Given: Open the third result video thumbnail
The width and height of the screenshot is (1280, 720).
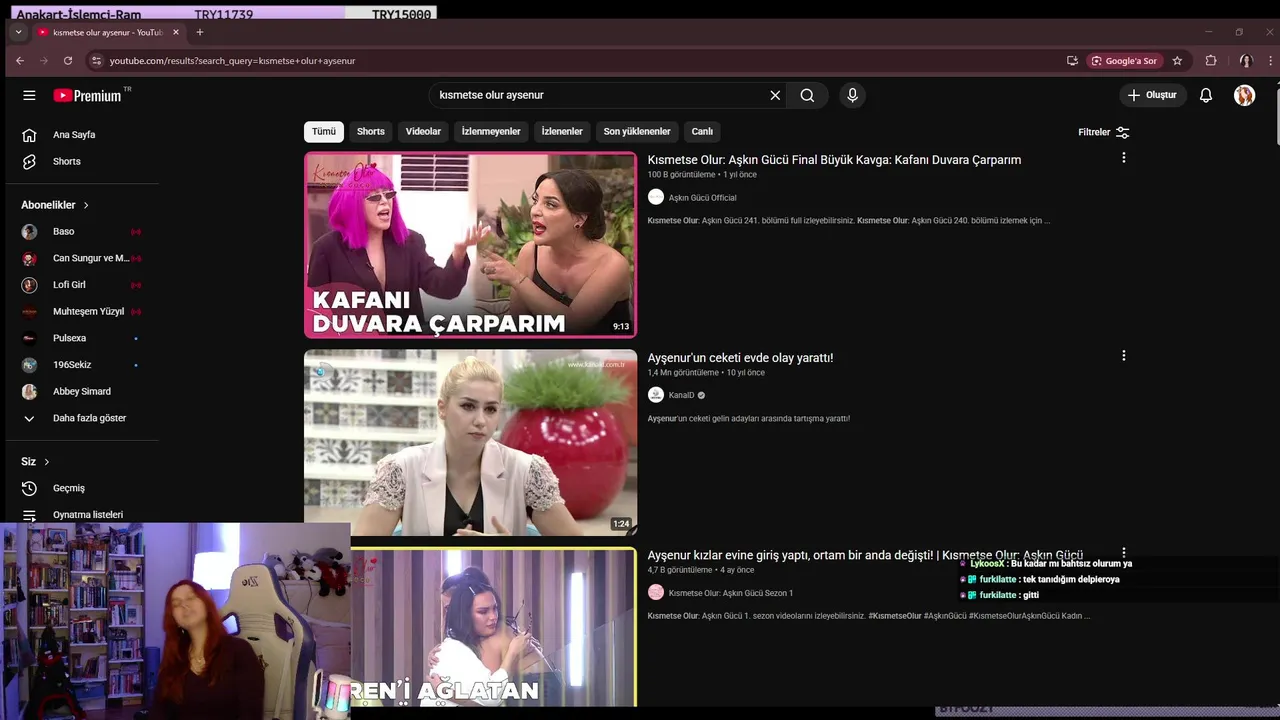Looking at the screenshot, I should coord(493,627).
